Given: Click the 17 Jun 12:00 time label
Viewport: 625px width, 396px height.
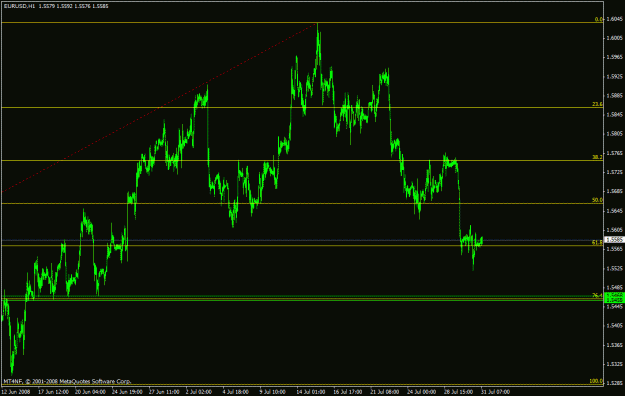Looking at the screenshot, I should coord(53,392).
